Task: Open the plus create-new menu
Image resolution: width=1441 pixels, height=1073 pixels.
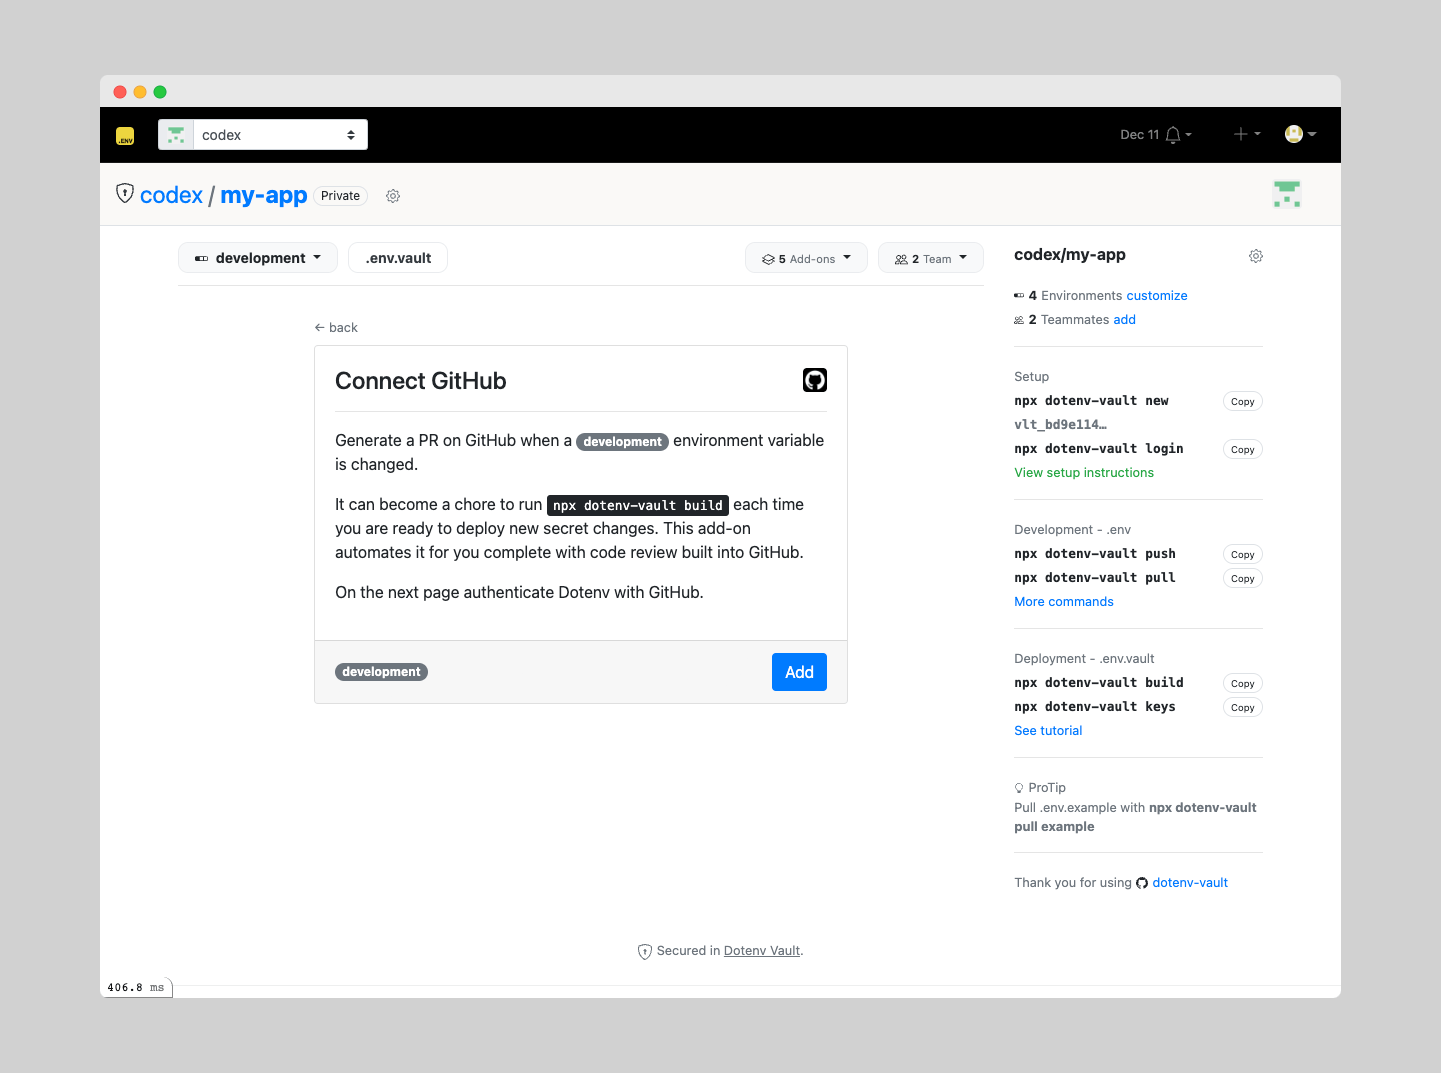Action: point(1246,134)
